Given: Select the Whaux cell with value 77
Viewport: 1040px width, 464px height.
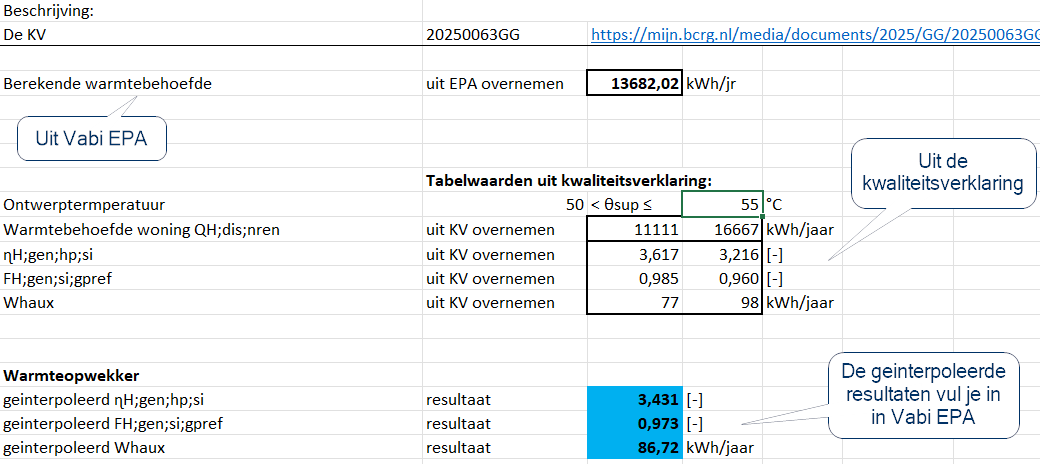Looking at the screenshot, I should pos(635,303).
